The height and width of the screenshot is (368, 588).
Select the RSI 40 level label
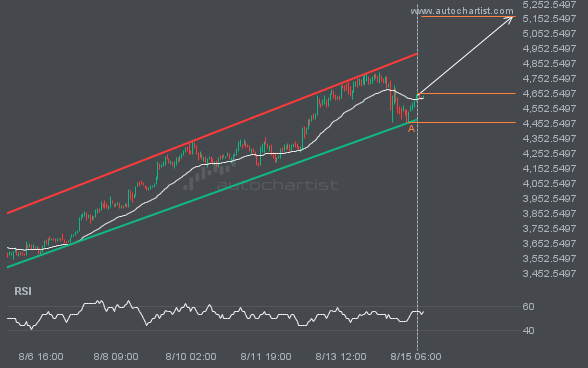(528, 331)
